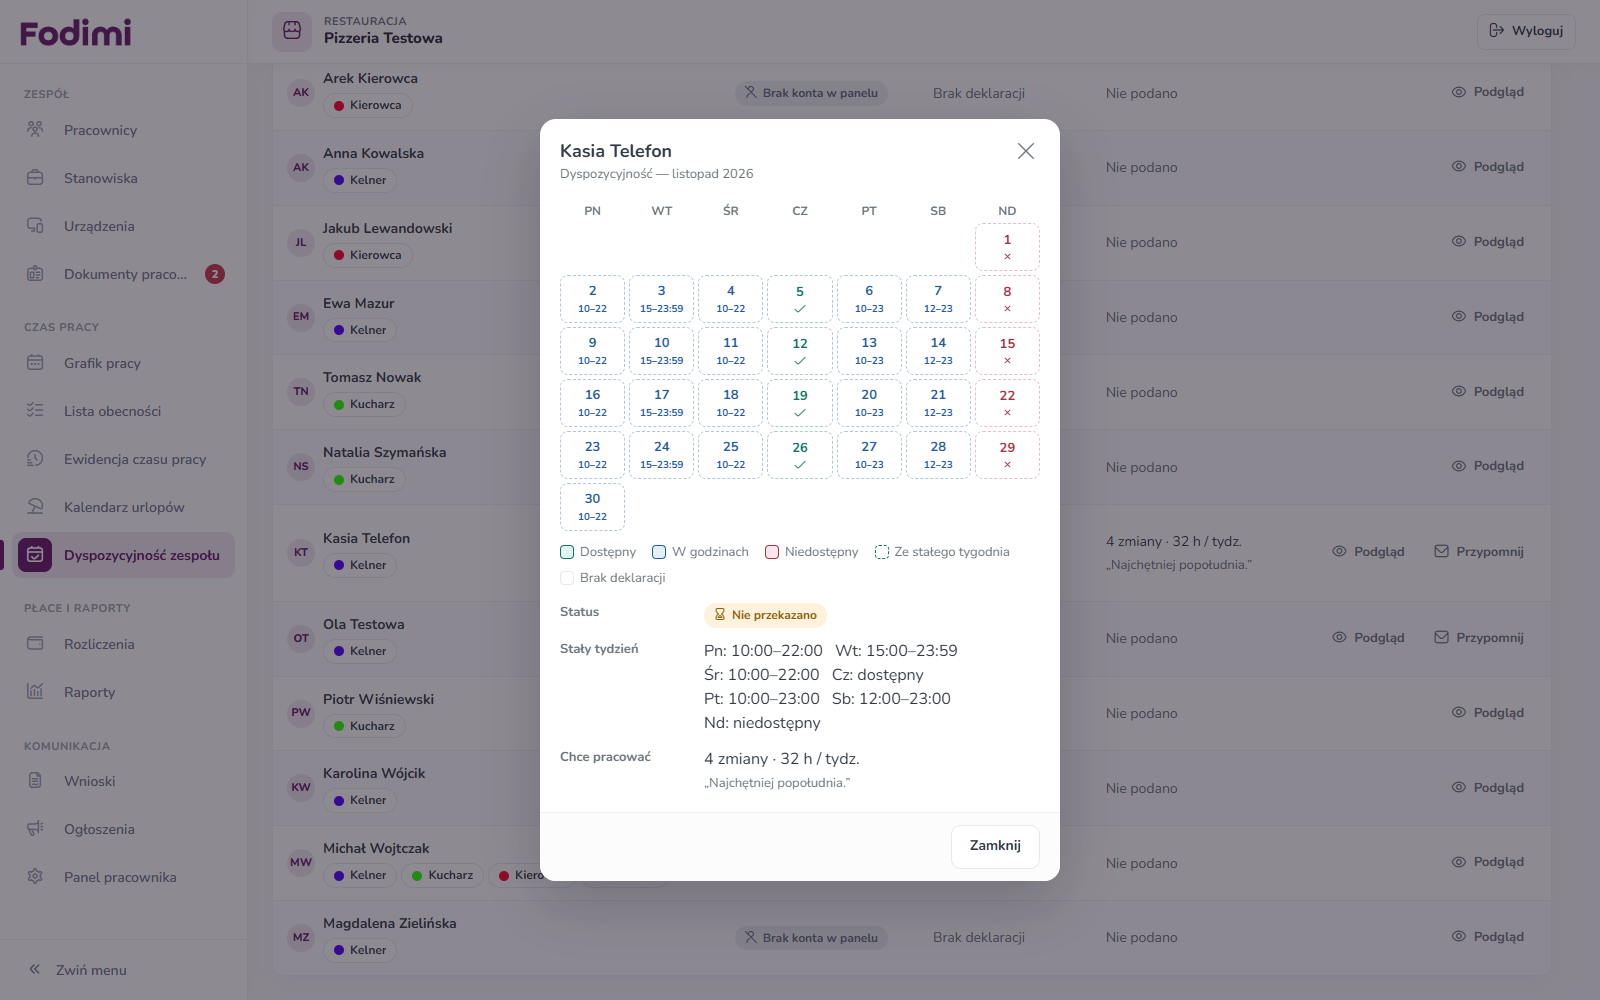The image size is (1600, 1000).
Task: Click the Zamknij button
Action: (995, 846)
